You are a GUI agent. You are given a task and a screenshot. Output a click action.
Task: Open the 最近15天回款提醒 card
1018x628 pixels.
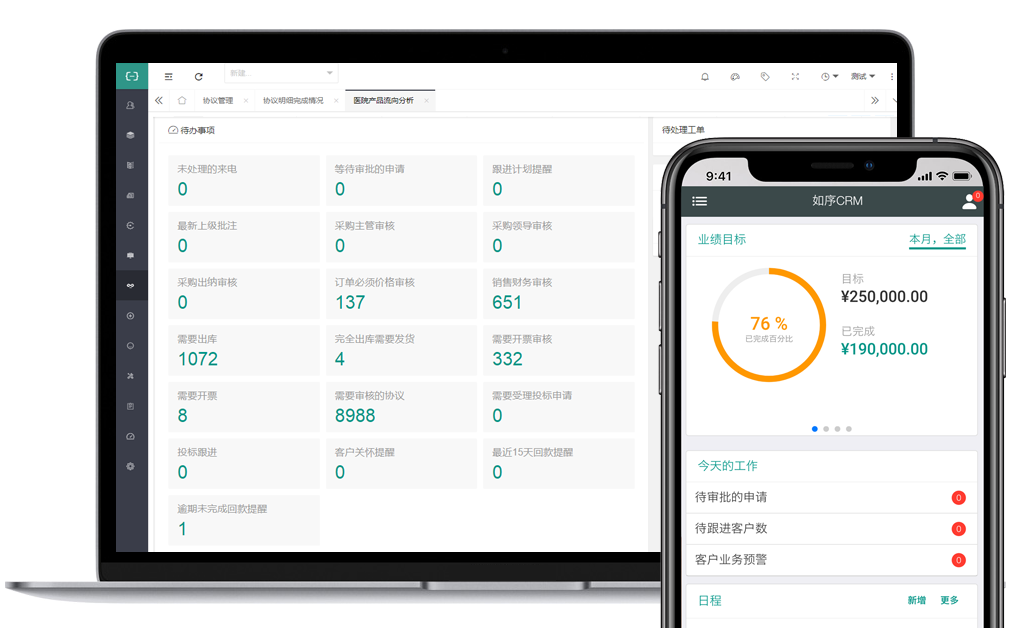click(x=558, y=464)
